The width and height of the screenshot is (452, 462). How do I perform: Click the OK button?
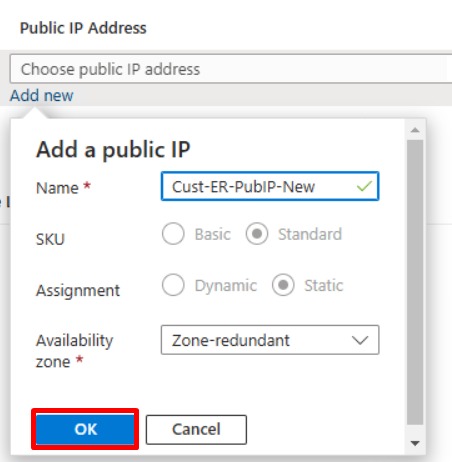pyautogui.click(x=85, y=429)
